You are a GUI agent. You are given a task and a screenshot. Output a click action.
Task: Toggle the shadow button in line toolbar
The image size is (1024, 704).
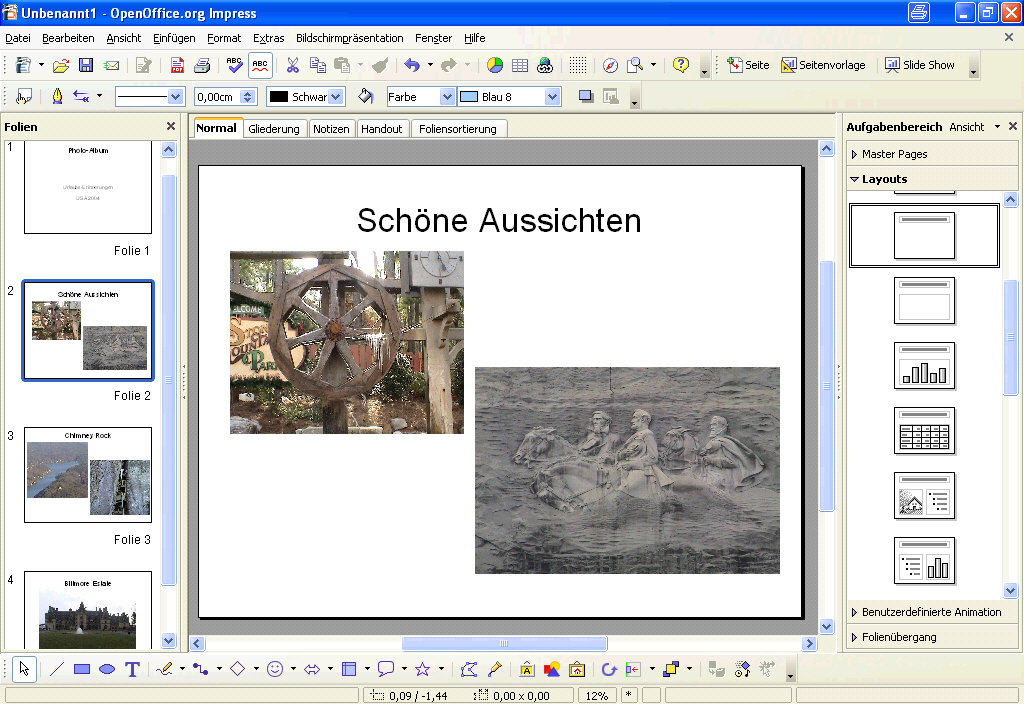pos(586,97)
